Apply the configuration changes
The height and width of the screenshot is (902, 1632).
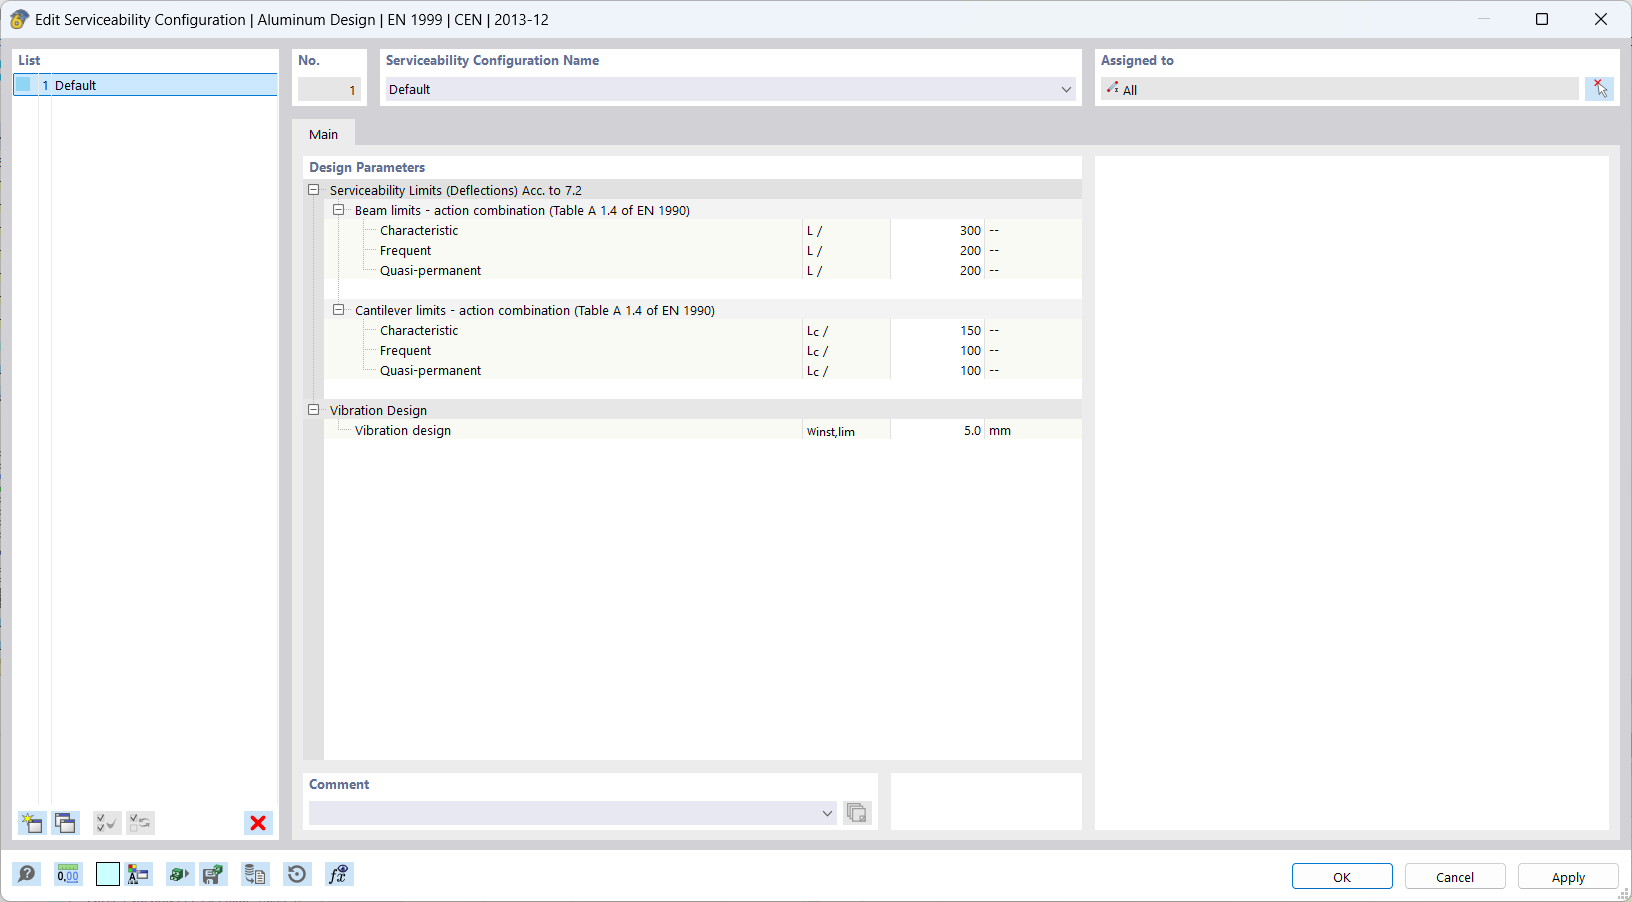pos(1567,876)
